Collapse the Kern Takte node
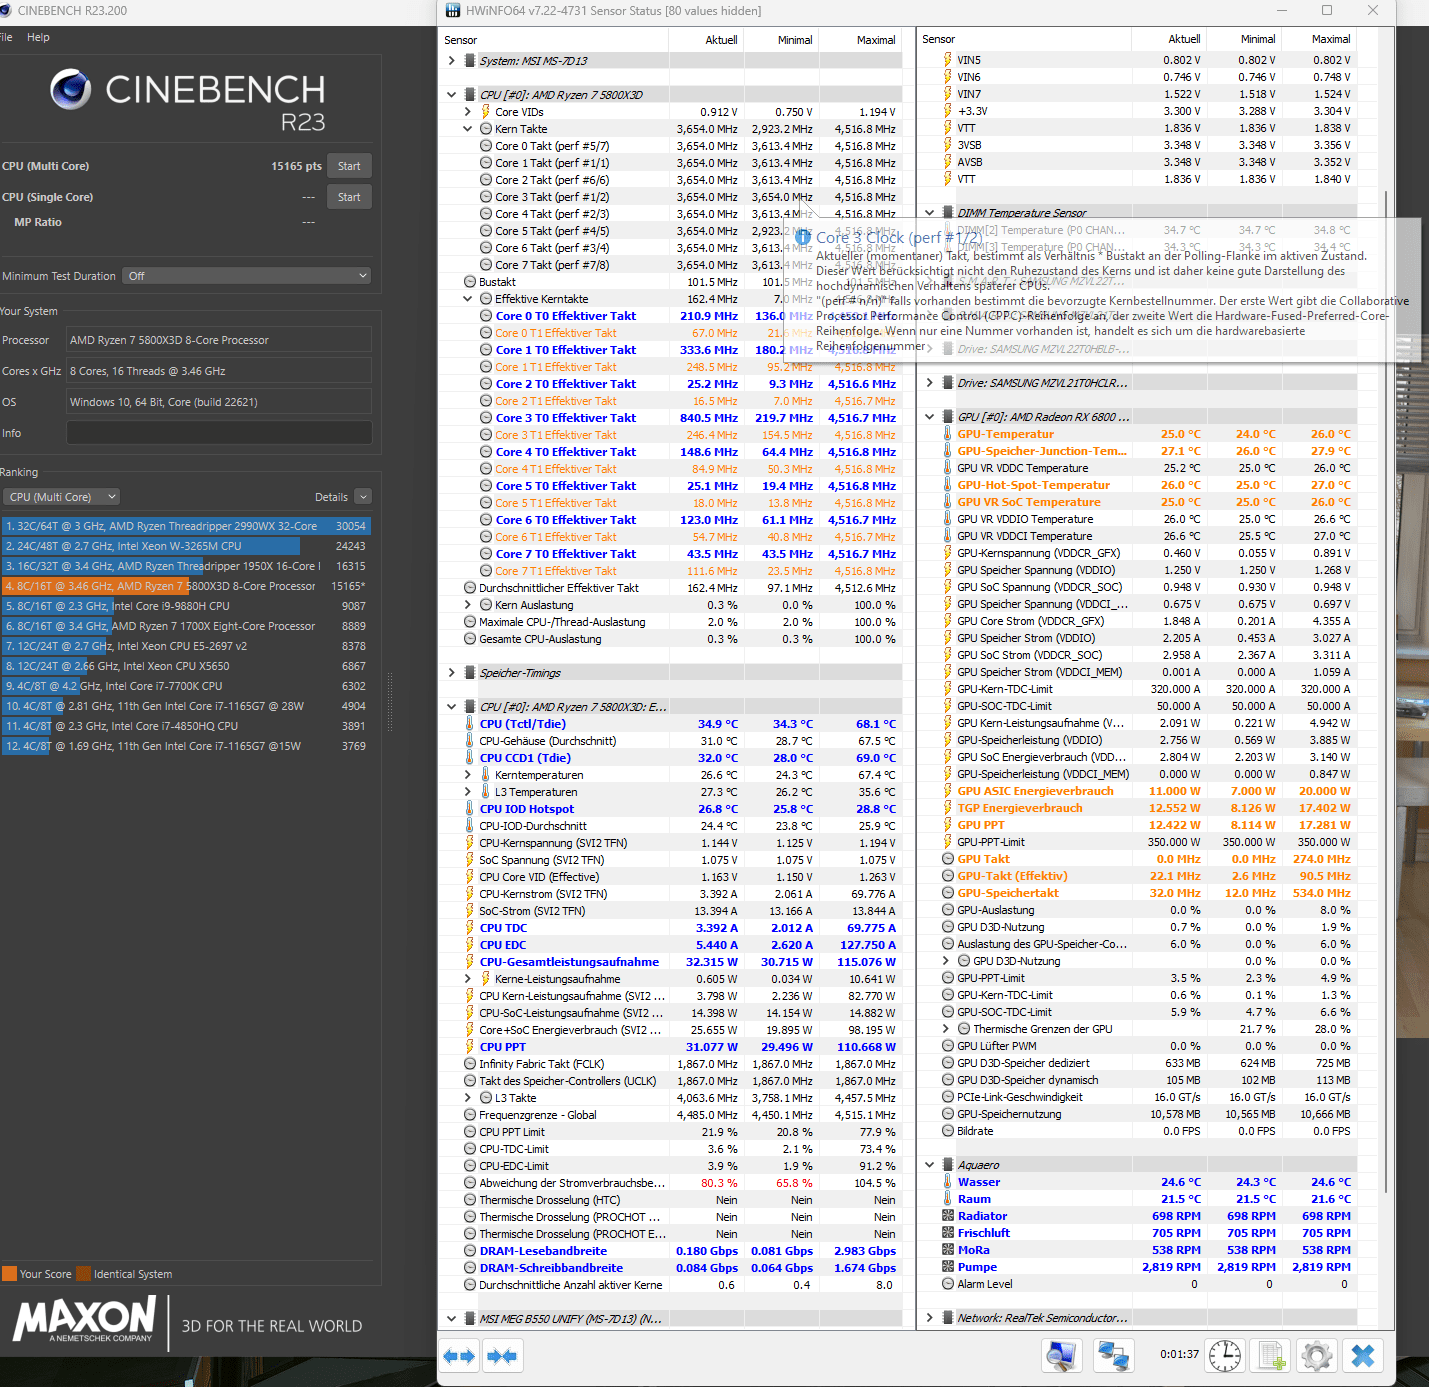Screen dimensions: 1429x1387 click(467, 129)
